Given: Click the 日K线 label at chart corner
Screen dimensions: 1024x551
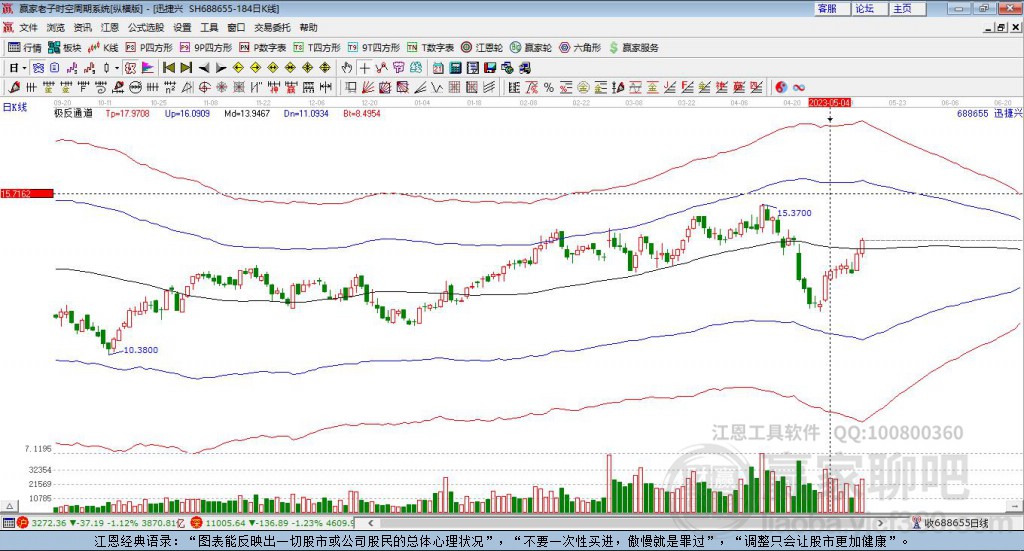Looking at the screenshot, I should [15, 107].
